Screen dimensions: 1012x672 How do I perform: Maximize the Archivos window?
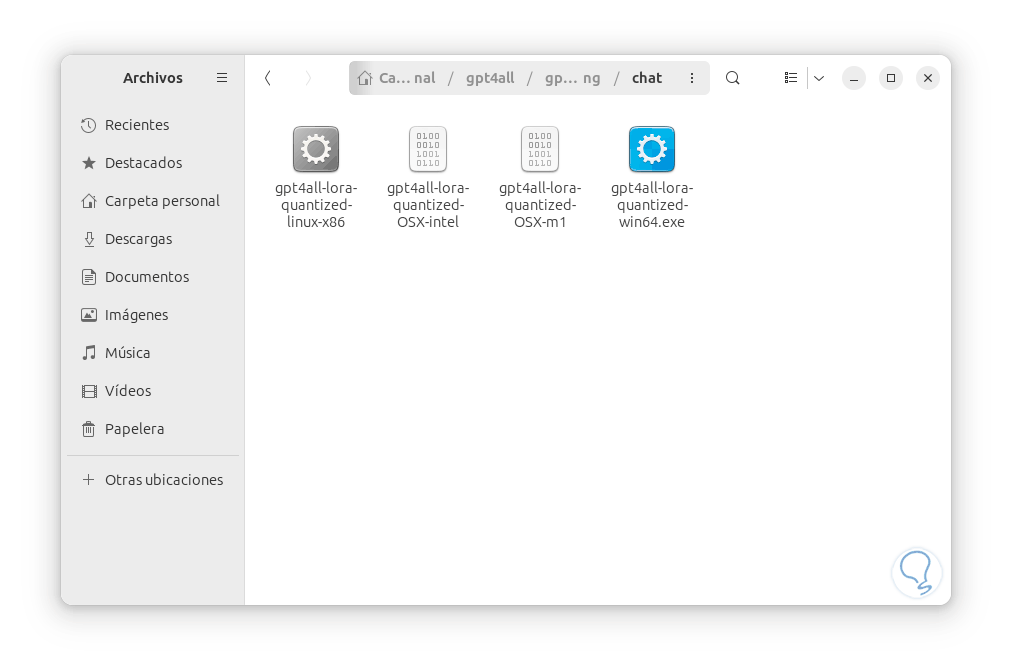891,78
